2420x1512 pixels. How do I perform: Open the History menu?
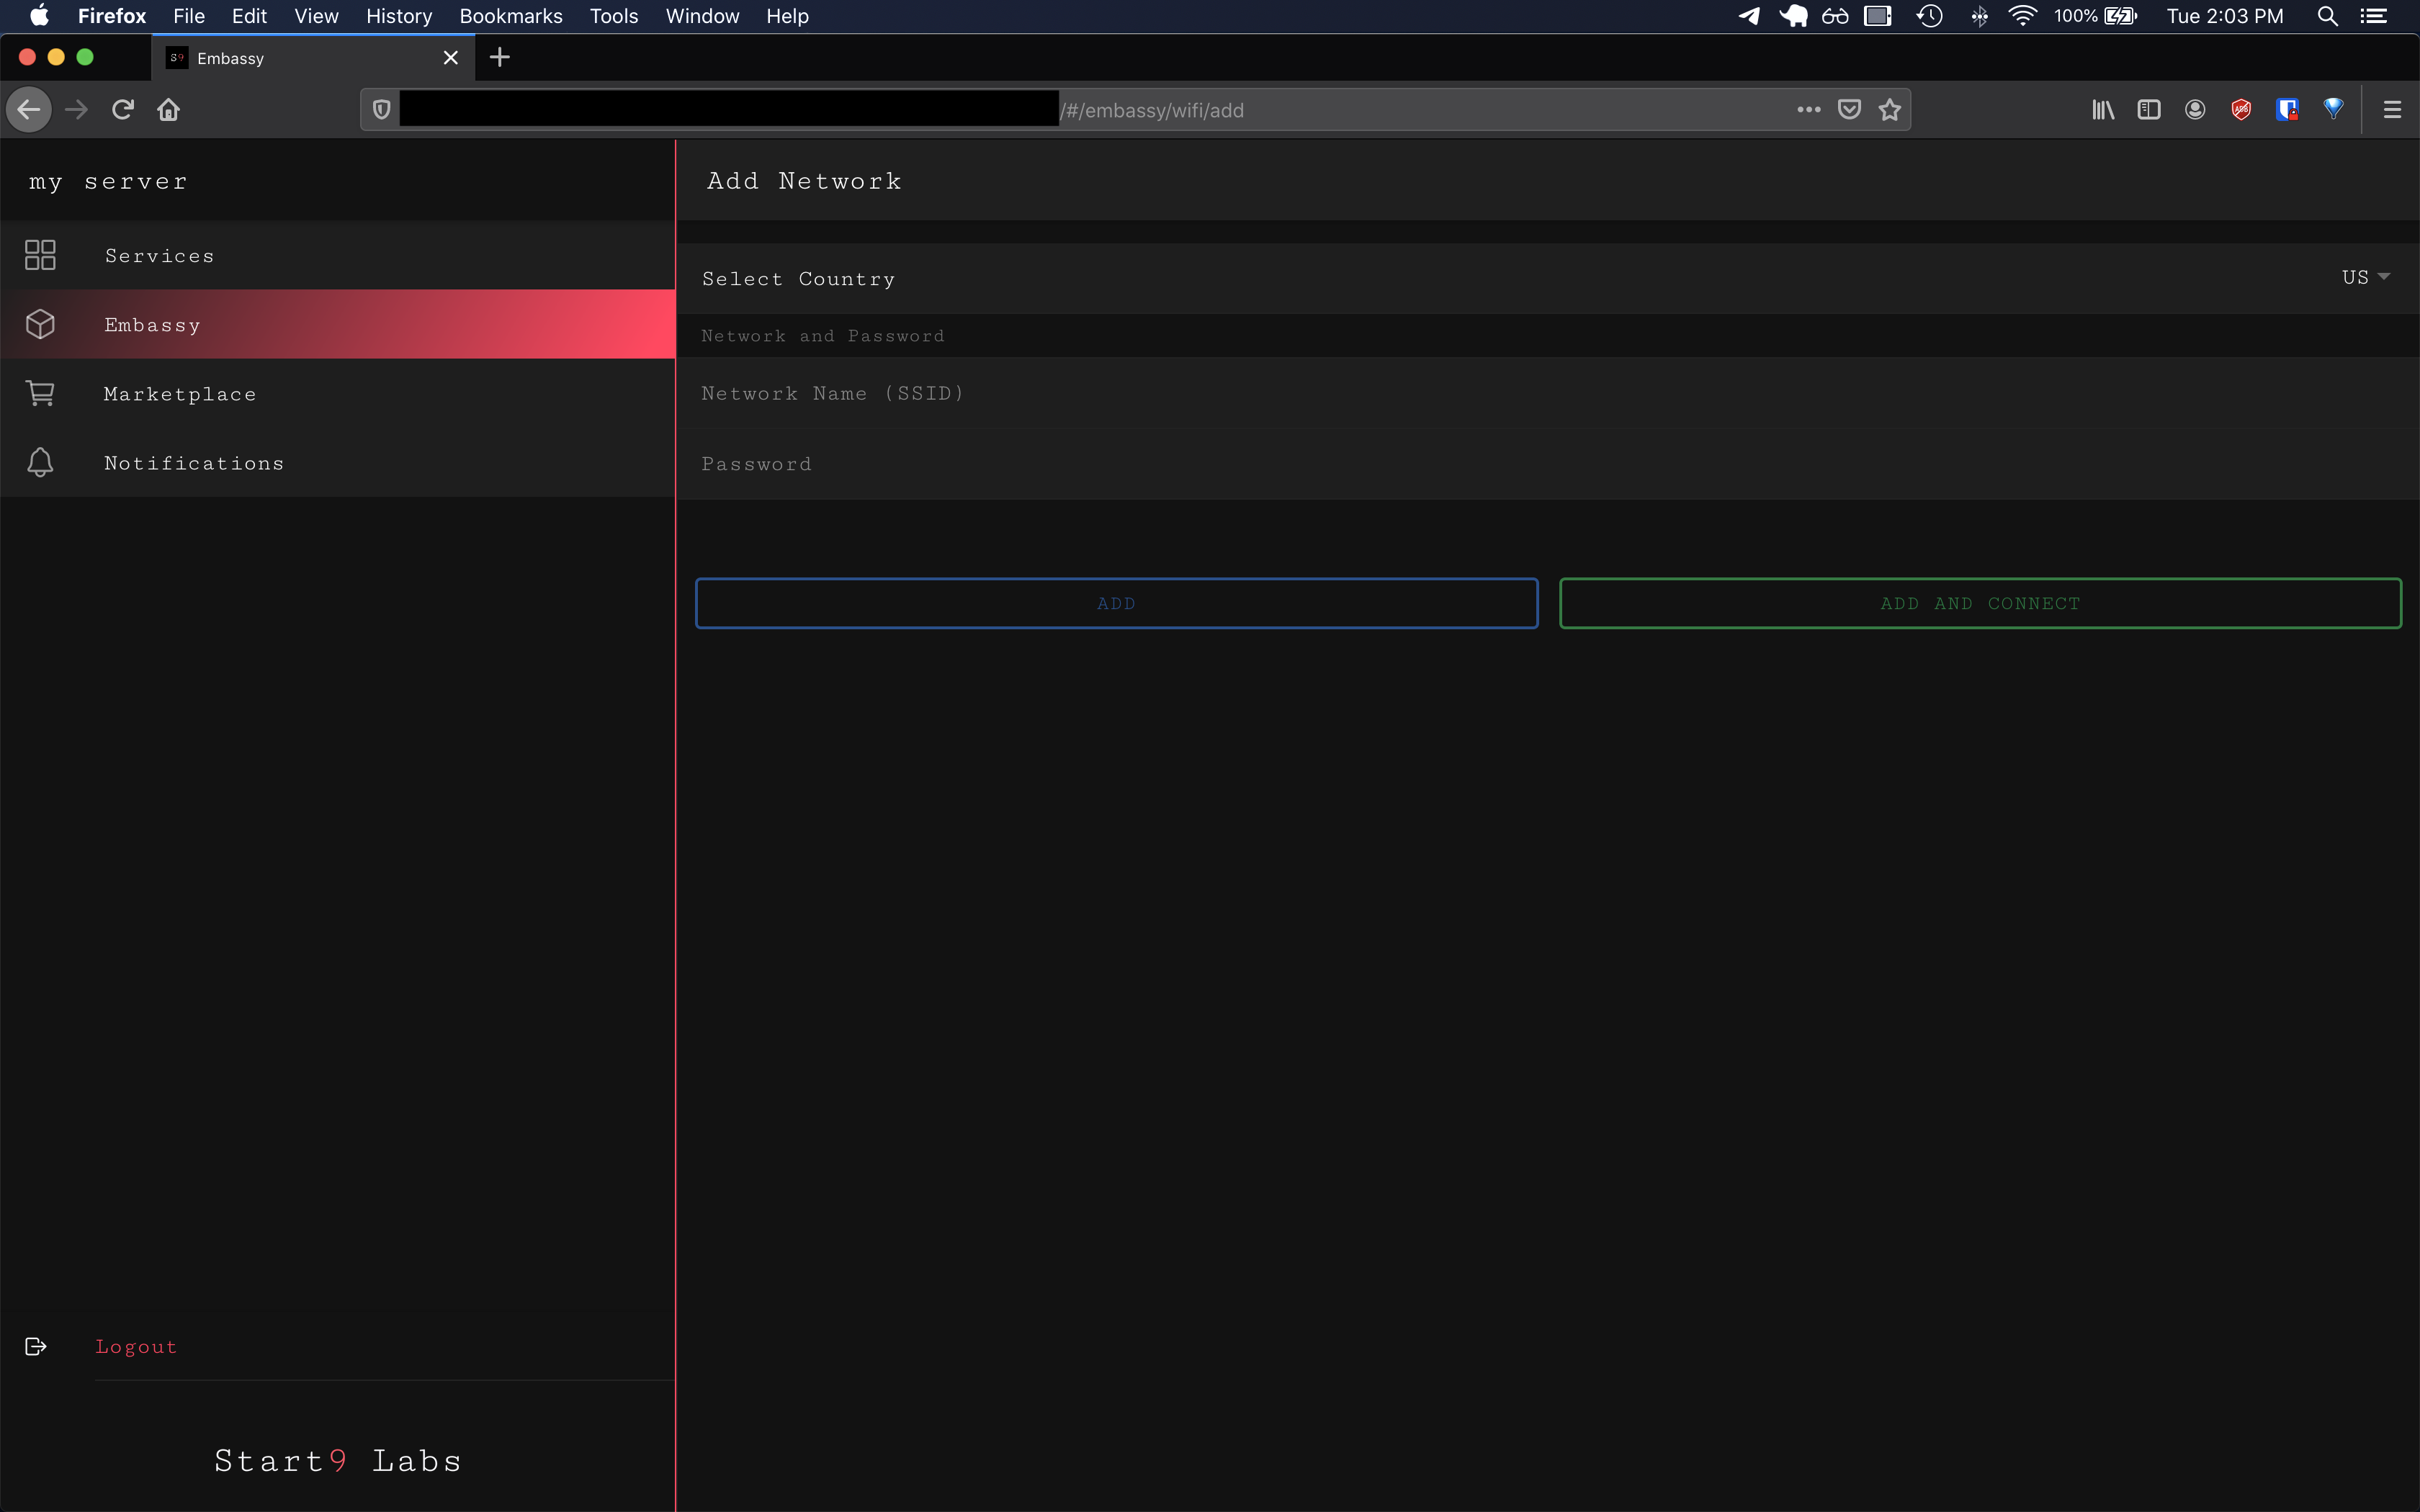[x=398, y=16]
